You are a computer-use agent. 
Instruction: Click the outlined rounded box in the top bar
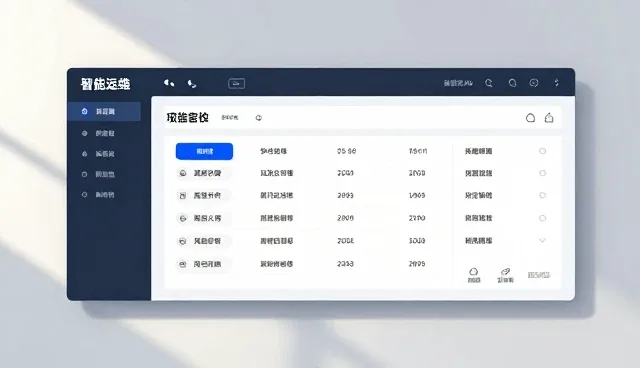point(236,84)
